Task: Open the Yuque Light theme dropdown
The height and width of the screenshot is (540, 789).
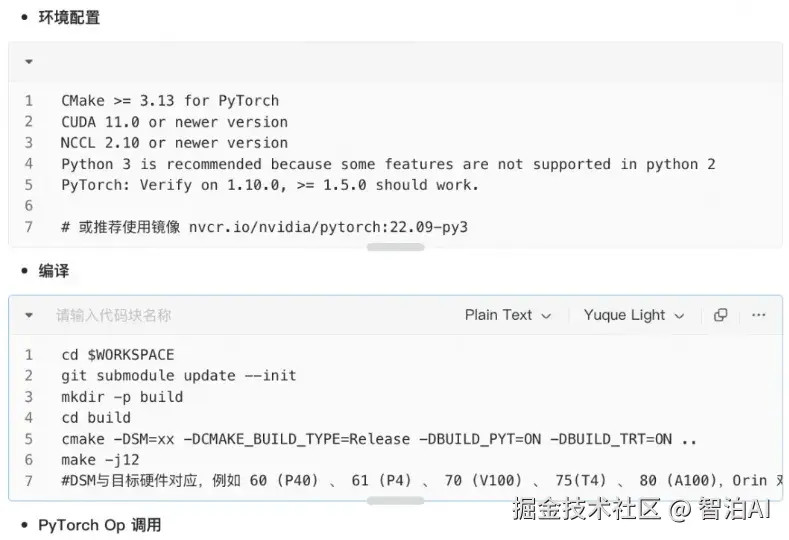Action: pos(634,315)
